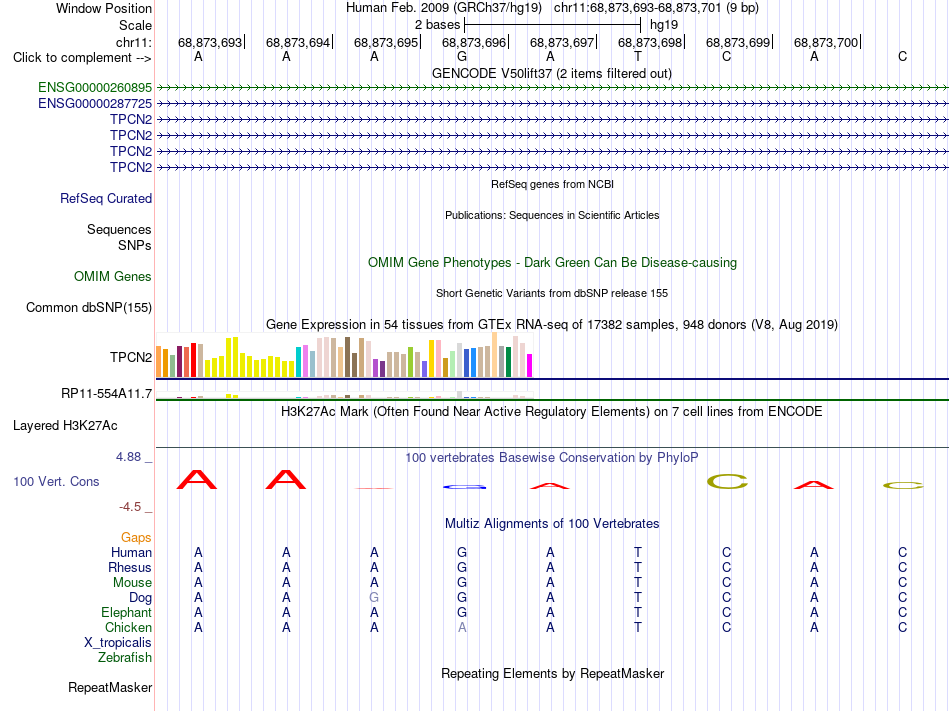Click the 'RefSeq genes from NCBI' title
The image size is (950, 711).
click(x=552, y=184)
